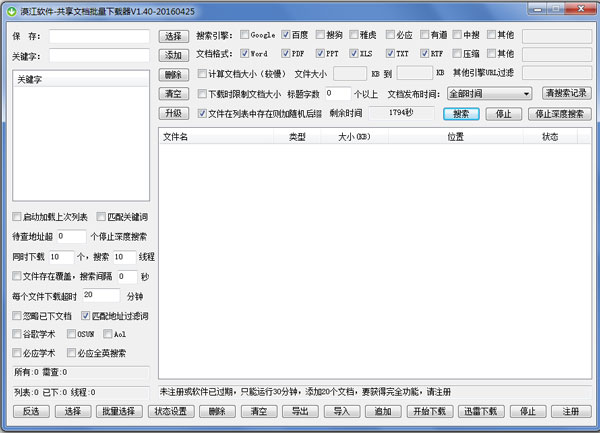Open 状态设置 from the bottom buttons
Viewport: 600px width, 433px height.
(171, 411)
